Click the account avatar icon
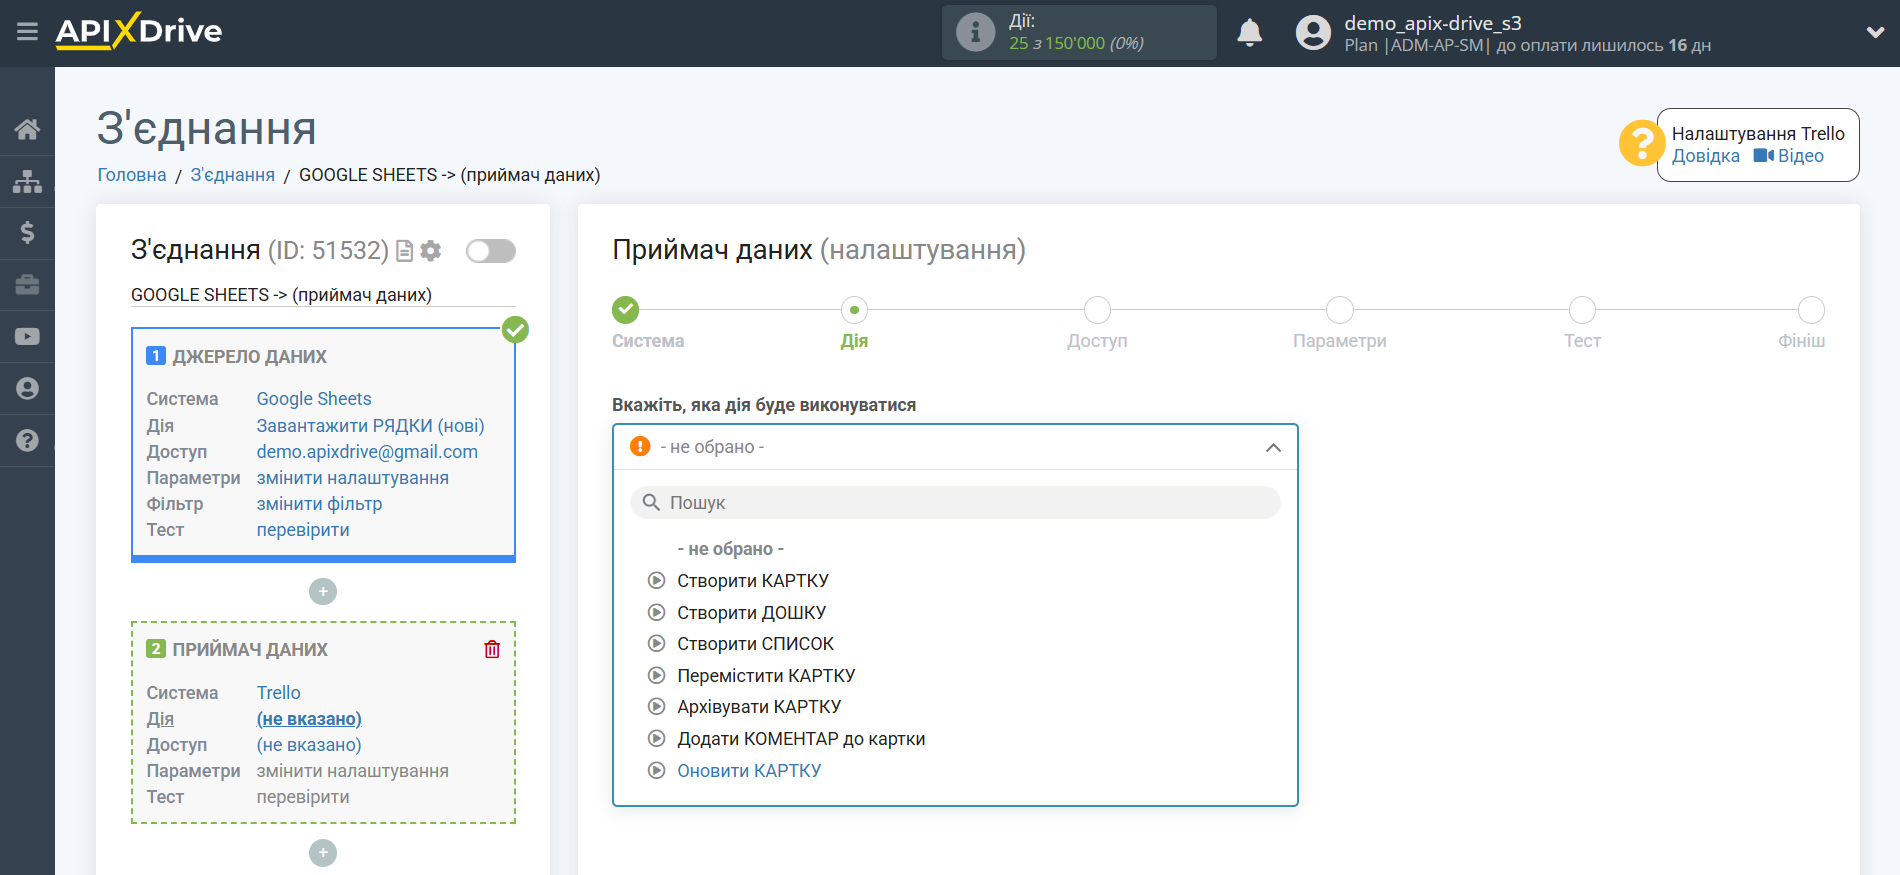 pyautogui.click(x=1313, y=33)
